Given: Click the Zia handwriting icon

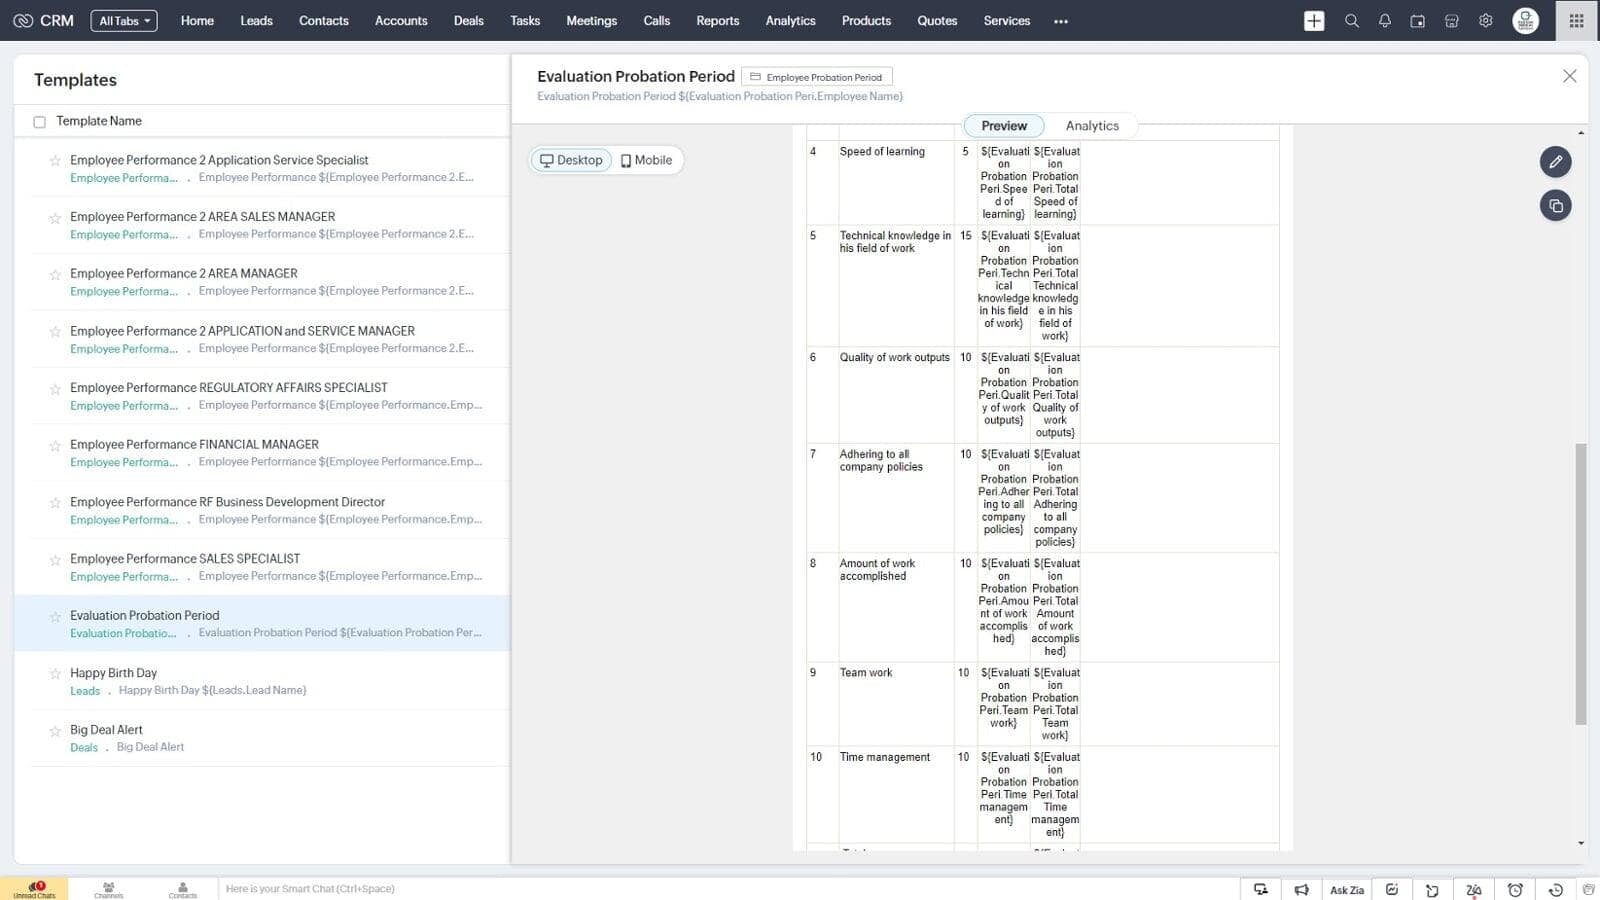Looking at the screenshot, I should (1474, 889).
